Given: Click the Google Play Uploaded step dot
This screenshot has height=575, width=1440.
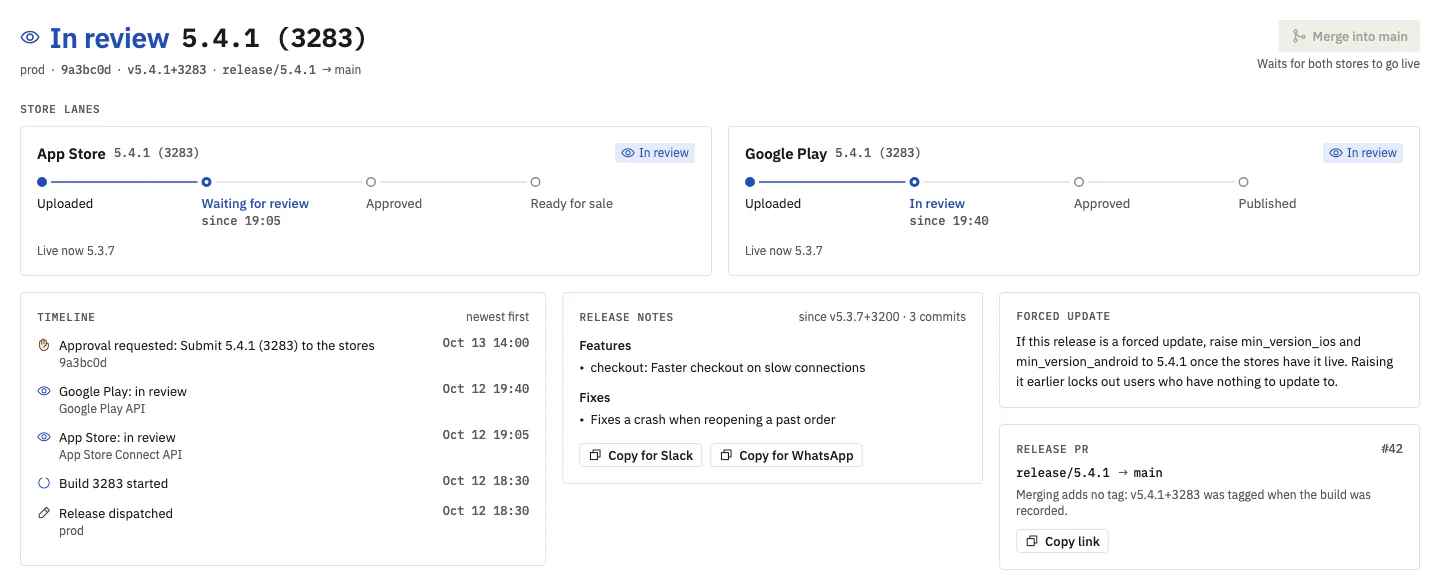Looking at the screenshot, I should pyautogui.click(x=750, y=182).
